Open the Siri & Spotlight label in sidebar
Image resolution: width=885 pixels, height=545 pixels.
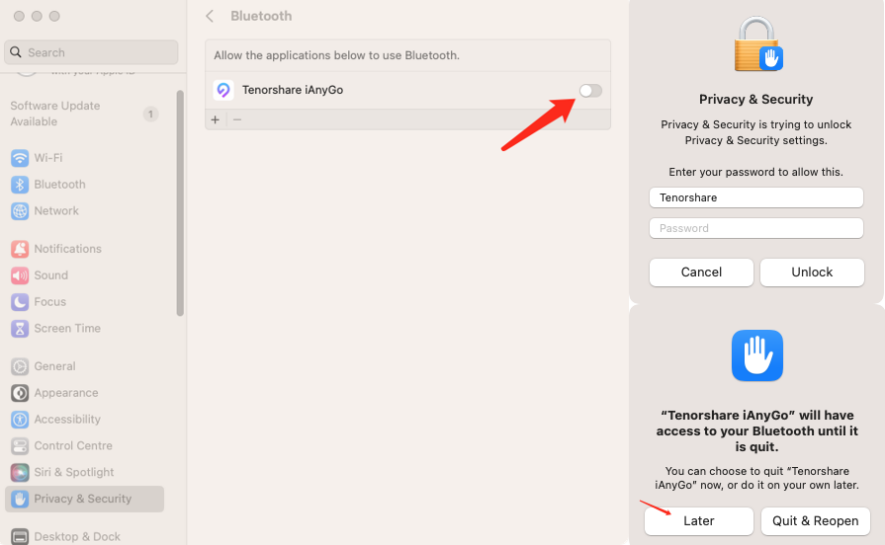pos(74,472)
